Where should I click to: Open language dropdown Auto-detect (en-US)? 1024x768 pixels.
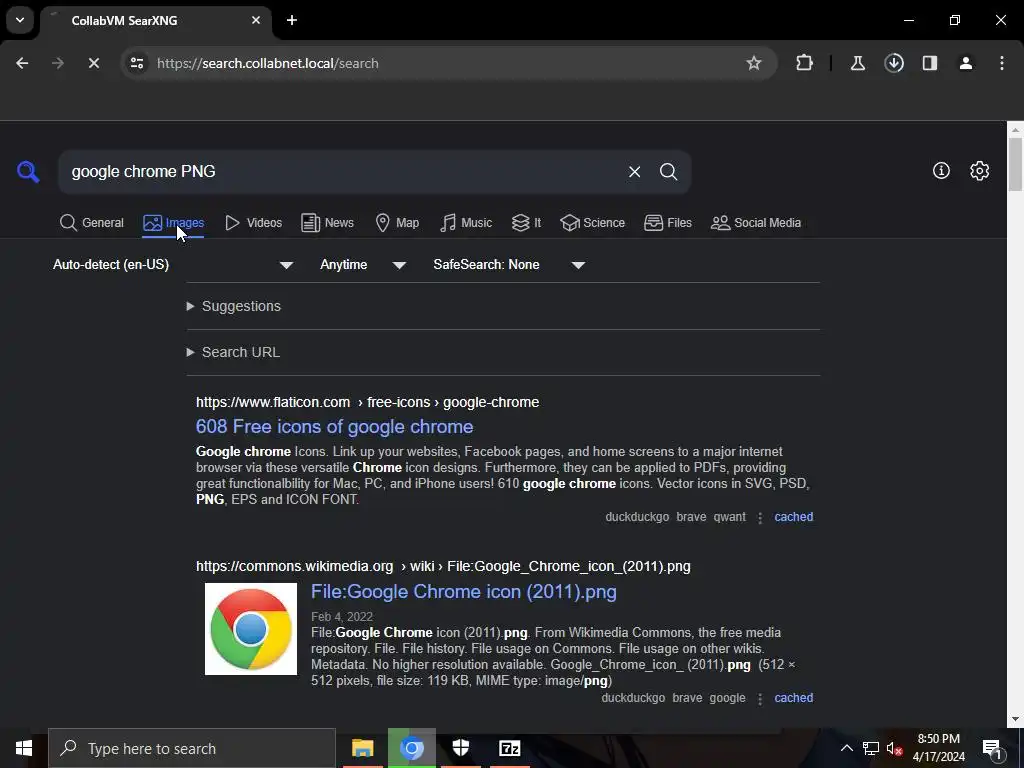point(173,264)
